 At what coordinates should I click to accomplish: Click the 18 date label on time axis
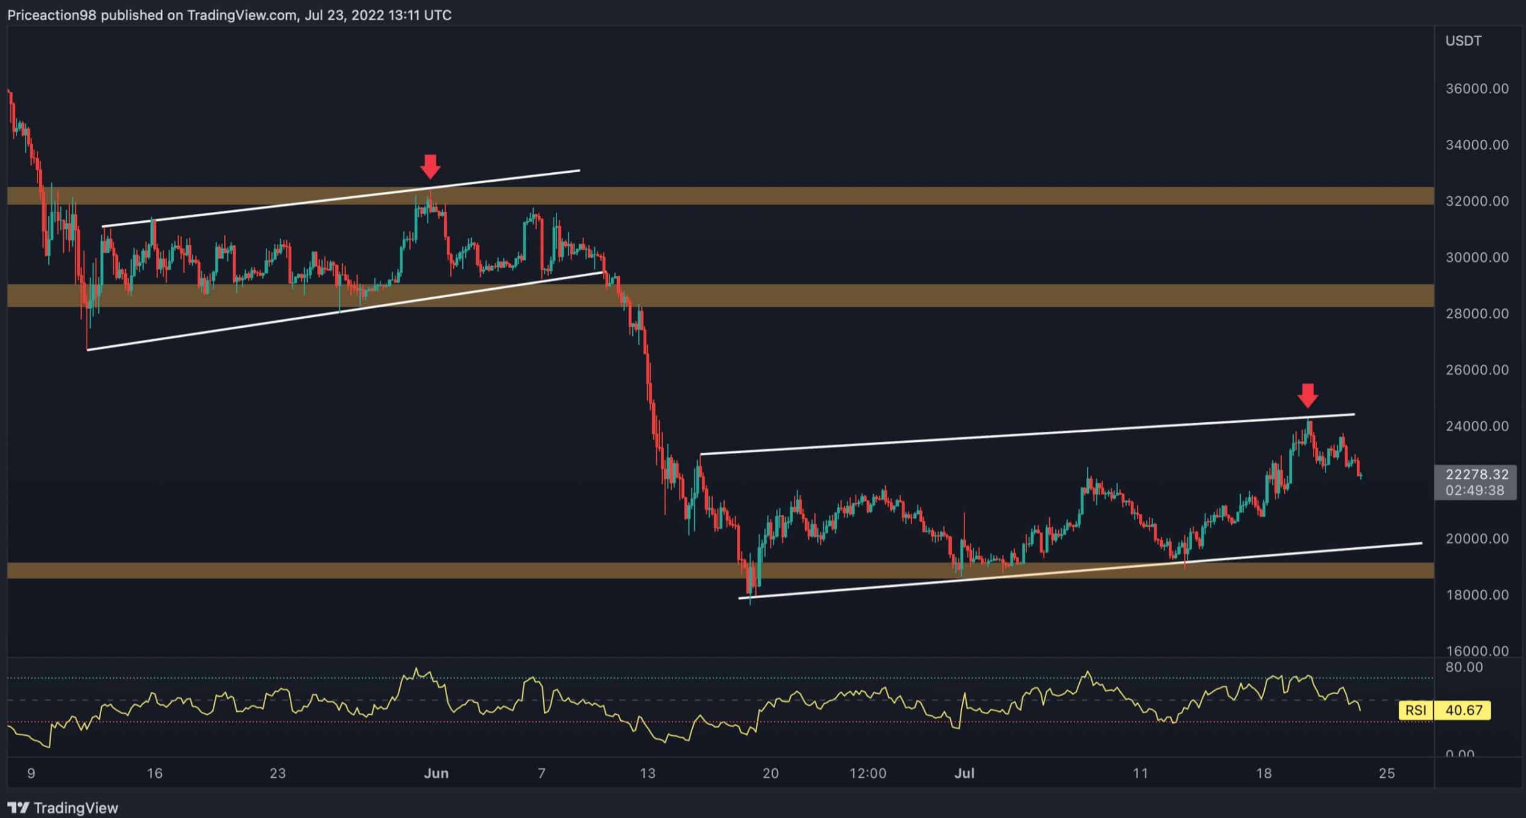1264,773
